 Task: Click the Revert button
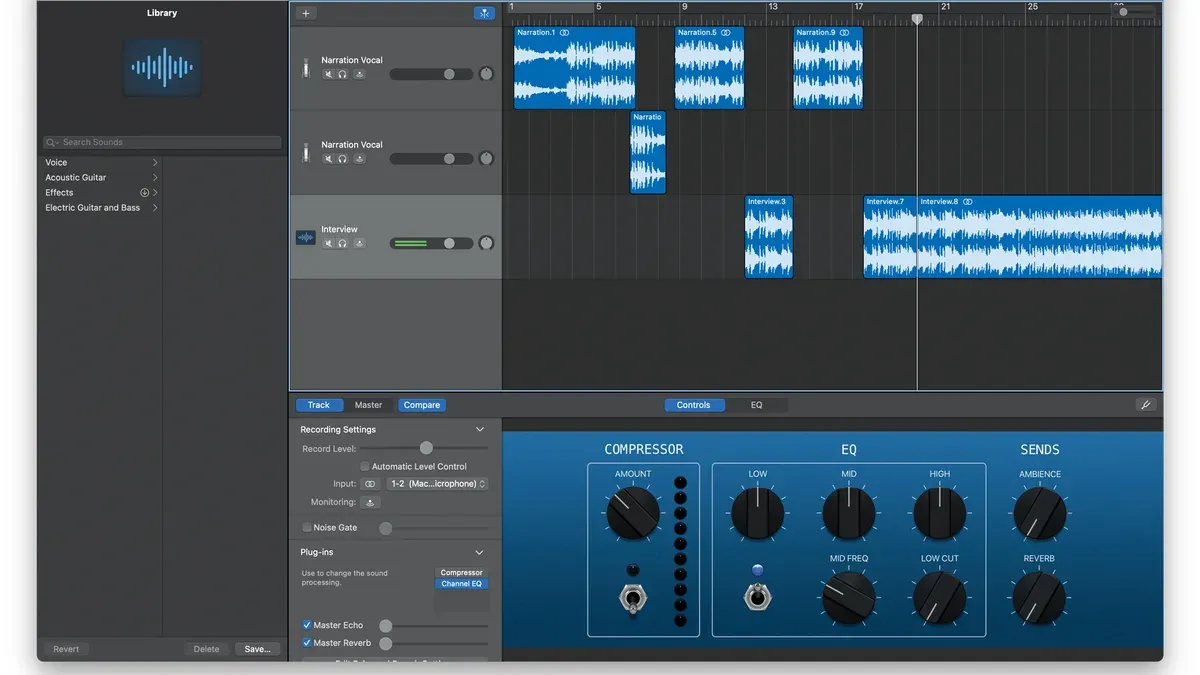coord(66,649)
